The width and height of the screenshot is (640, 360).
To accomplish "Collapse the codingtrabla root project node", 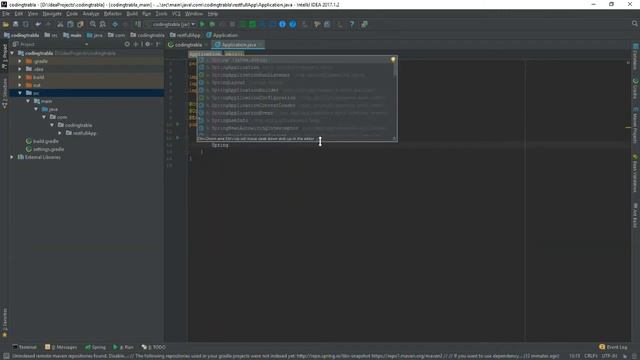I will 12,53.
